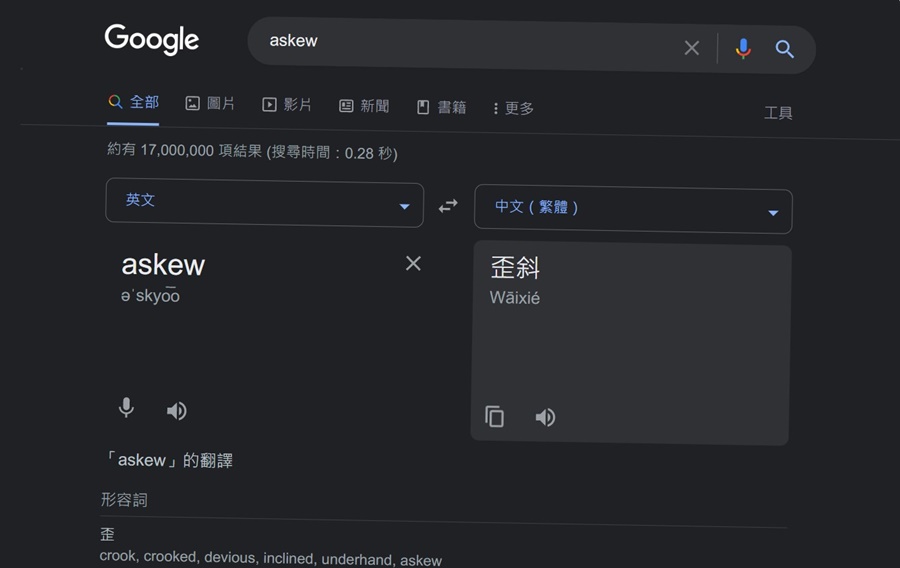Click the result count 約有 17,000,000 項結果
The height and width of the screenshot is (568, 900).
(x=184, y=150)
